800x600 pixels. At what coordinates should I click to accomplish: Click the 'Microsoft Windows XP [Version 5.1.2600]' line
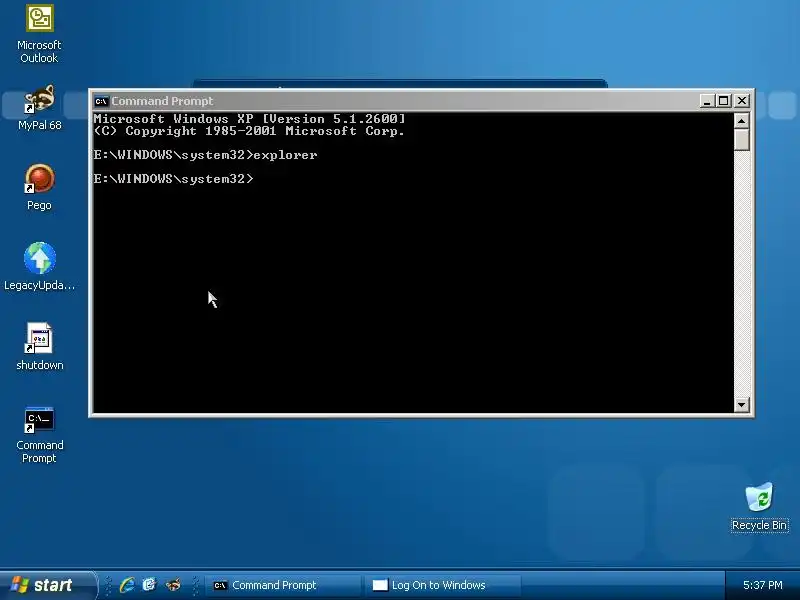point(249,119)
